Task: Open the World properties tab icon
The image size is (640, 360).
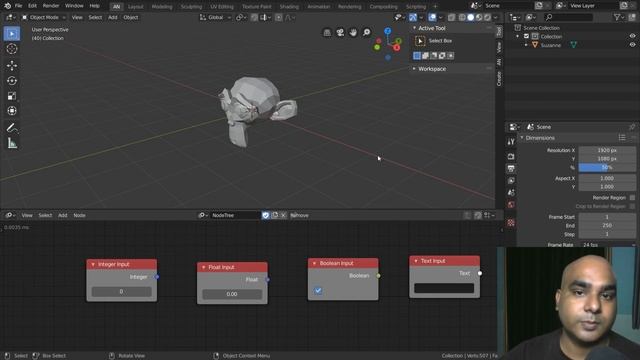Action: pyautogui.click(x=511, y=204)
